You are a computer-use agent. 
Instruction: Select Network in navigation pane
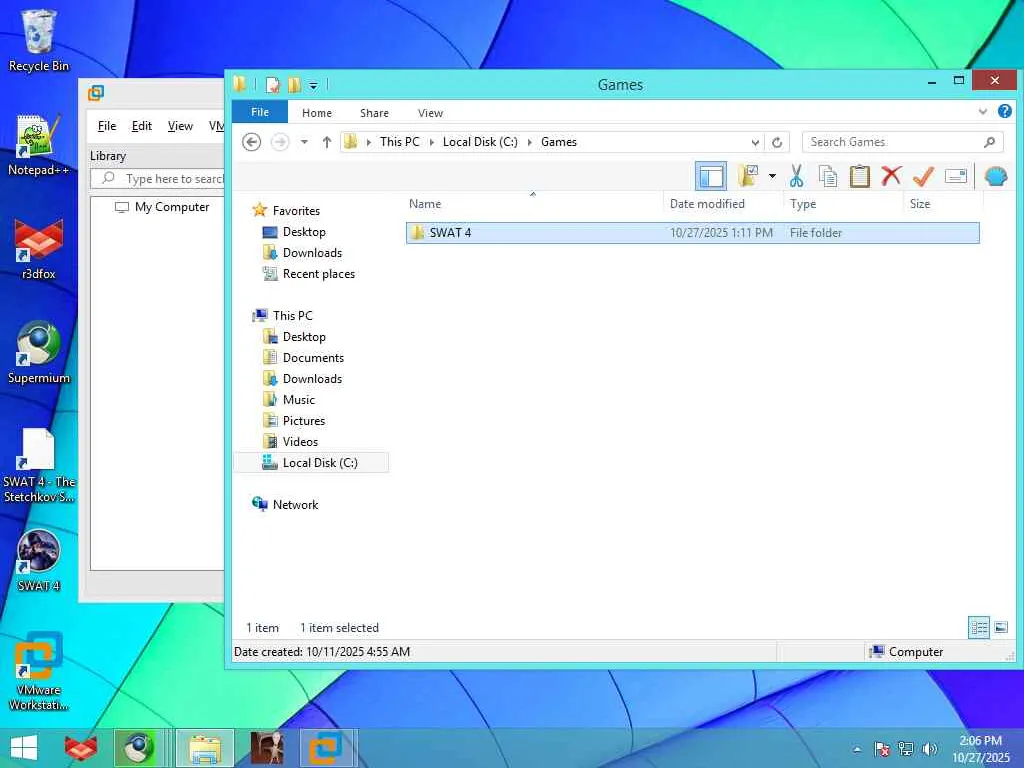295,504
